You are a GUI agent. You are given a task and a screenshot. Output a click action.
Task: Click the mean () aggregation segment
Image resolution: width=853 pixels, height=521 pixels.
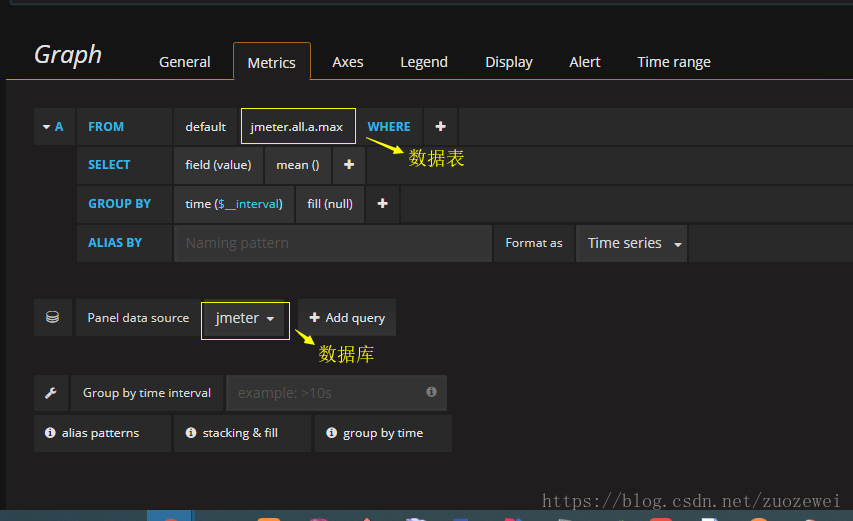tap(298, 165)
